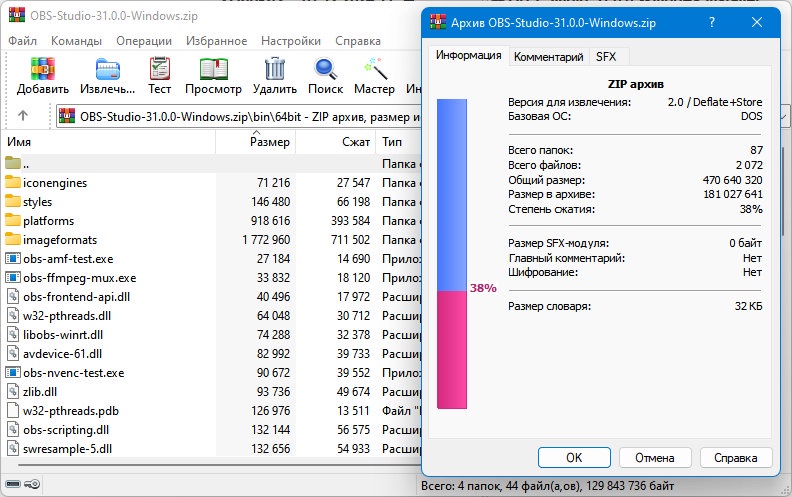Click the Извлечь toolbar icon
The image size is (792, 497).
click(108, 69)
